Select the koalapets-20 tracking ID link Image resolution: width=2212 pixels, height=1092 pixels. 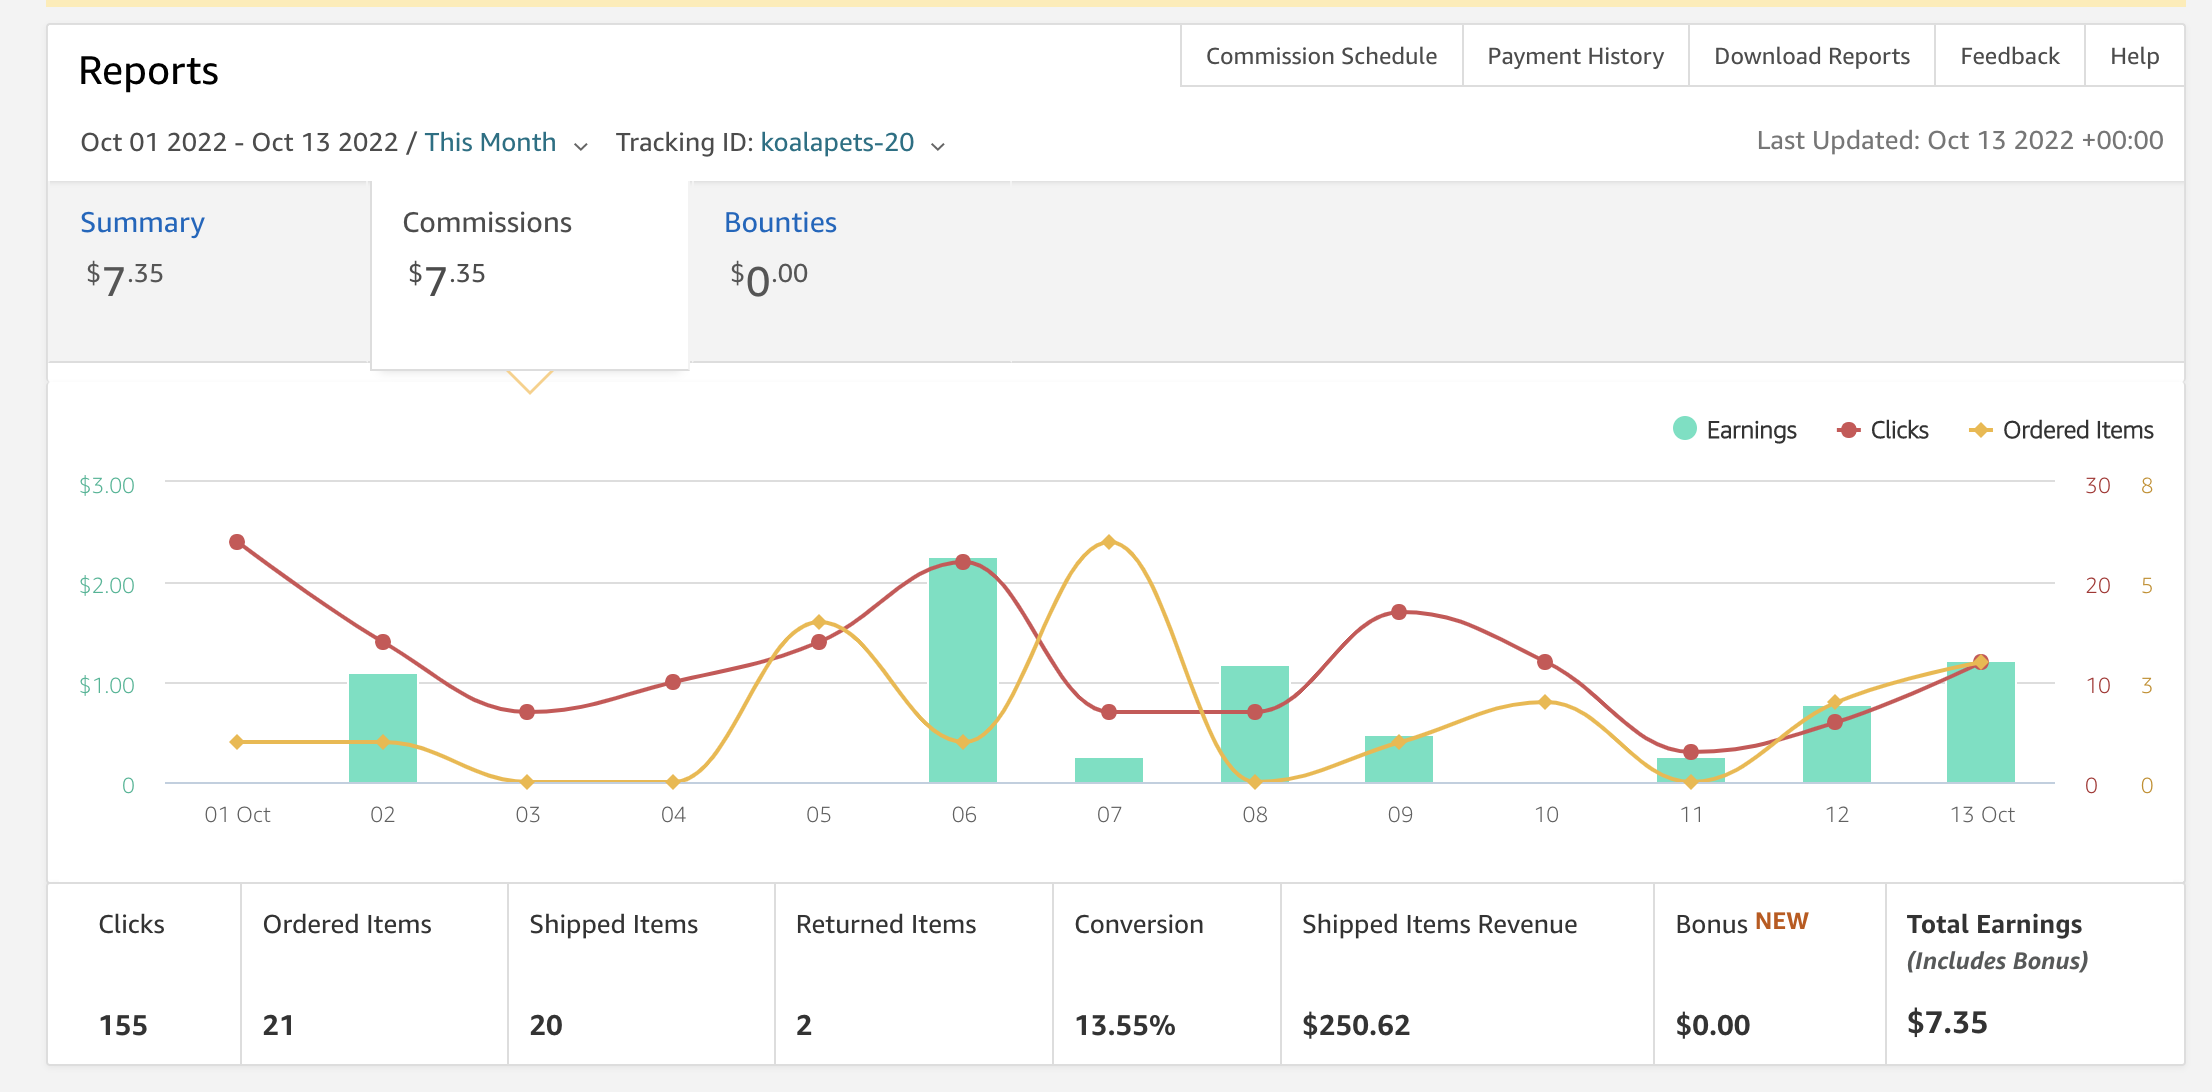[837, 142]
